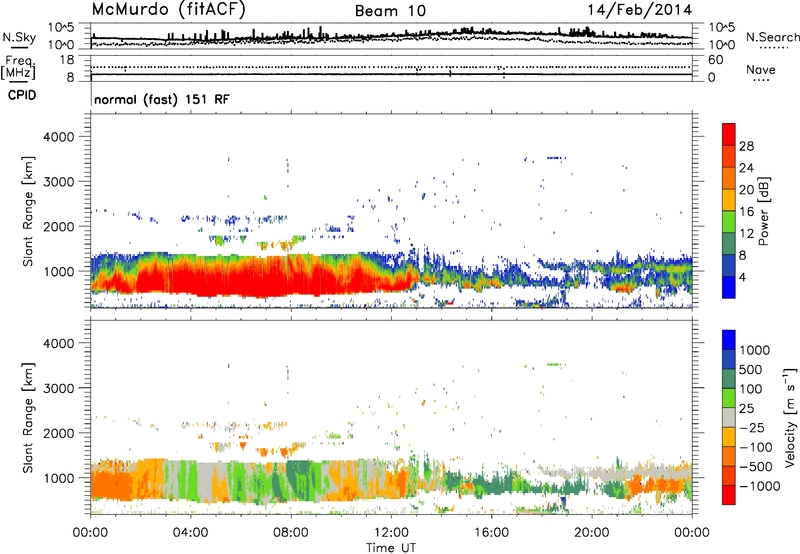Click the 4000 tick label on power panel
Screen dimensions: 800x554
[58, 137]
